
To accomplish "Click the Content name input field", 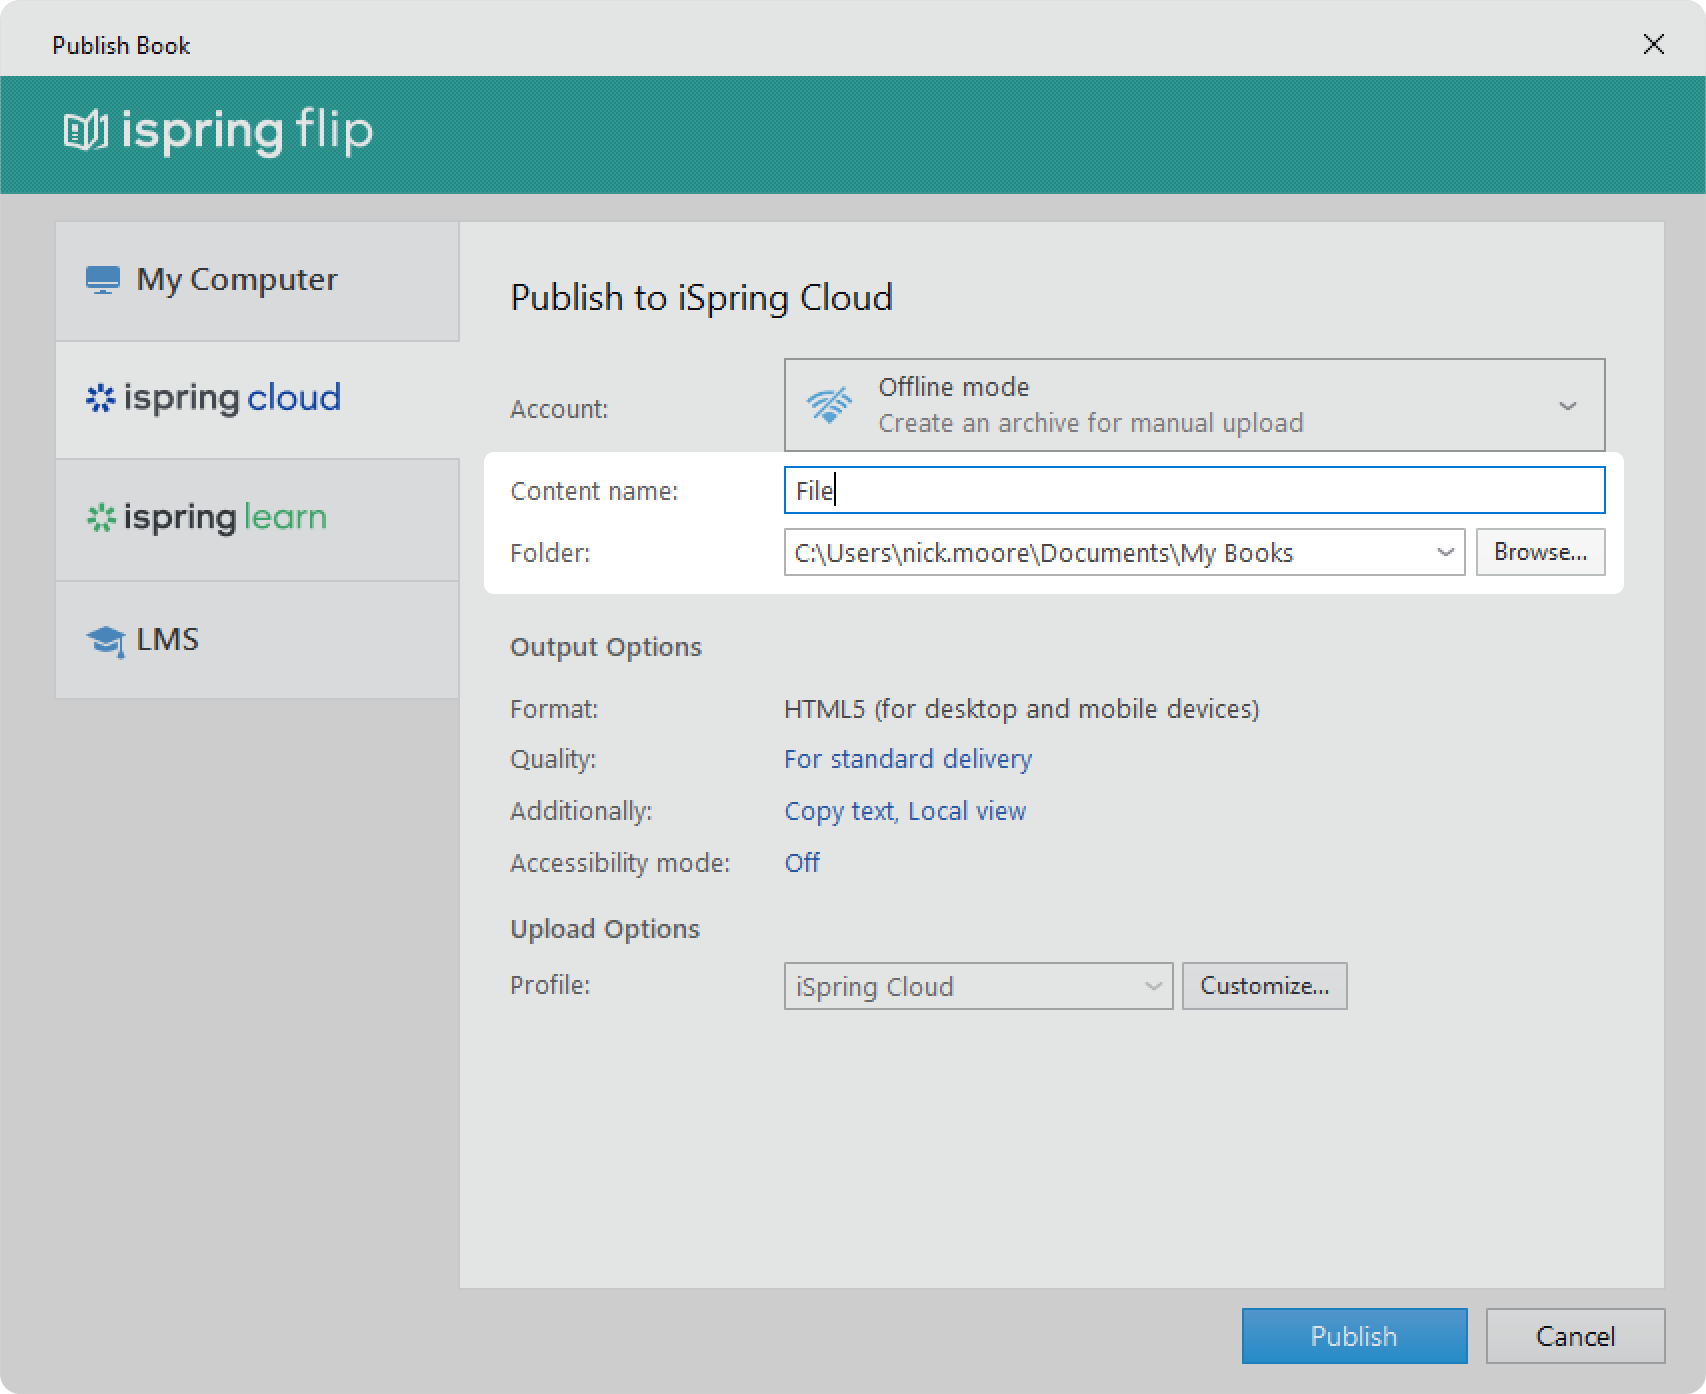I will pos(1194,490).
